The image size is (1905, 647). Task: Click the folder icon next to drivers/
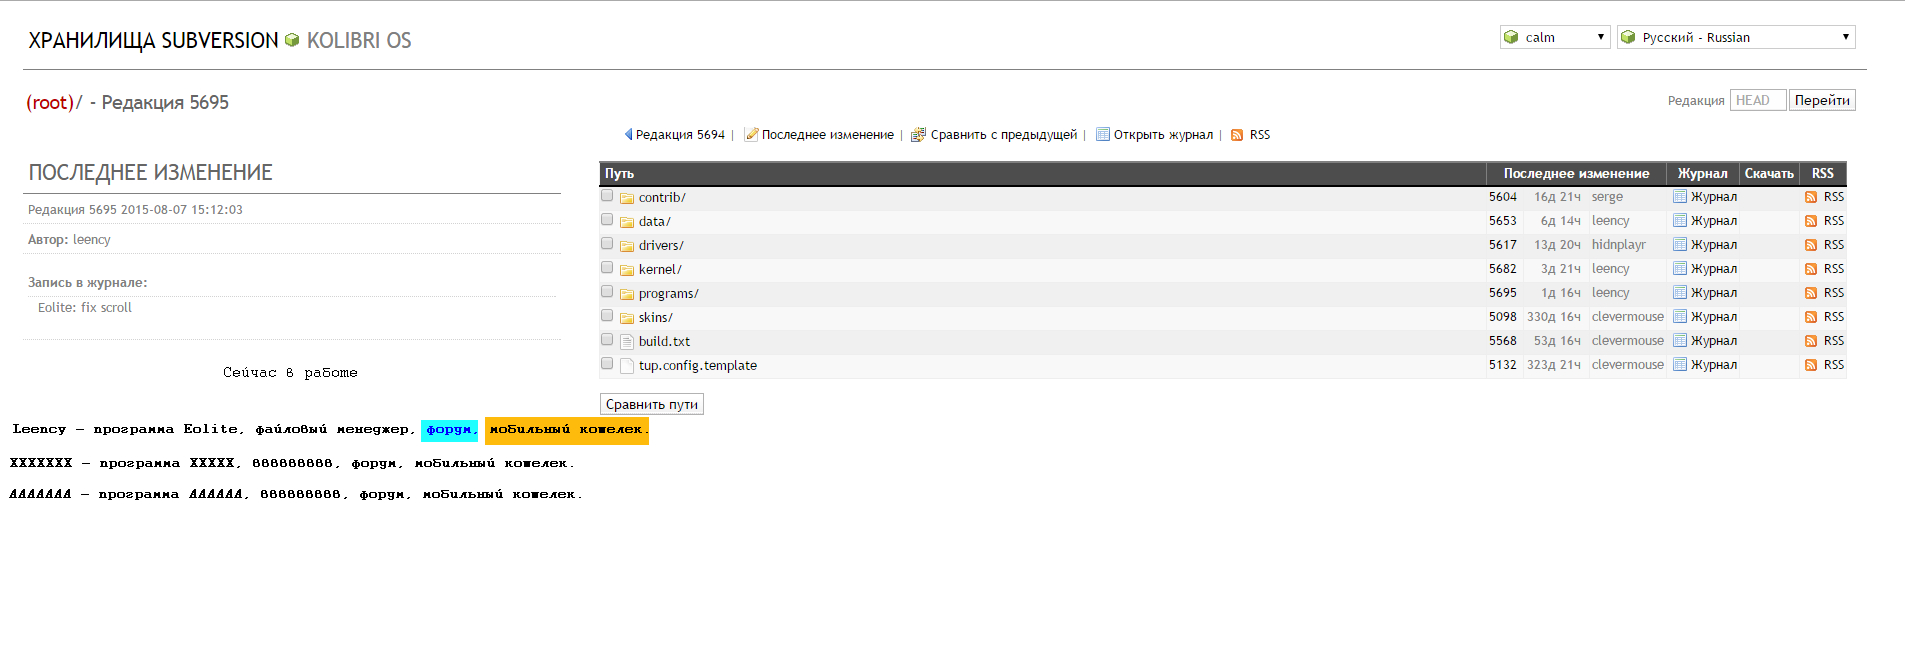pyautogui.click(x=627, y=246)
